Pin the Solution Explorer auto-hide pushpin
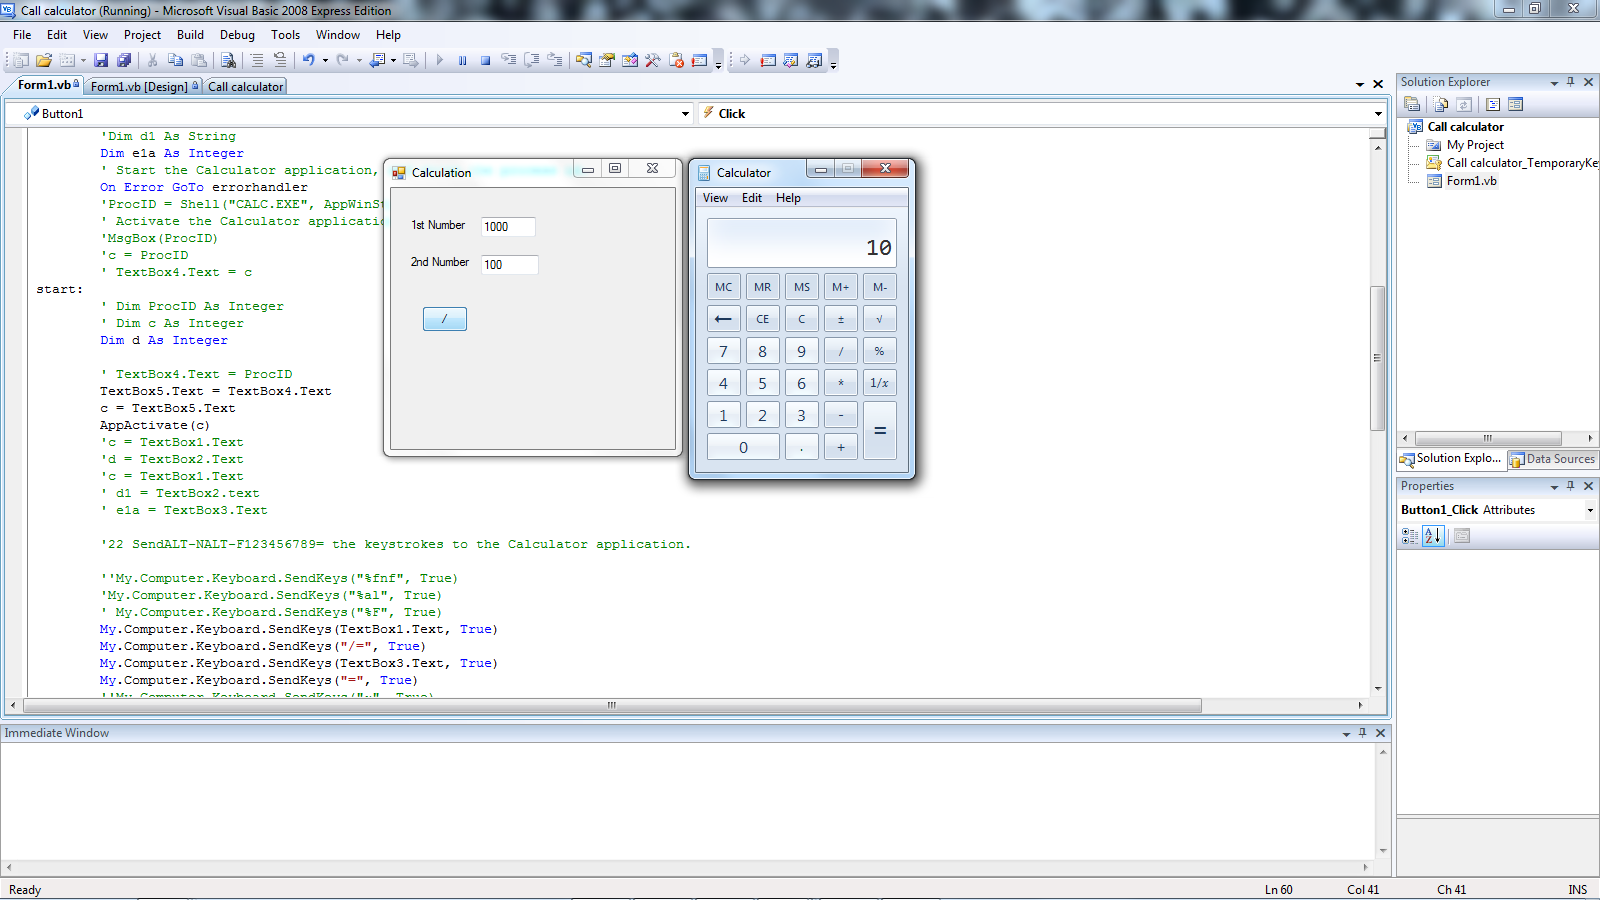This screenshot has width=1600, height=900. (1571, 82)
